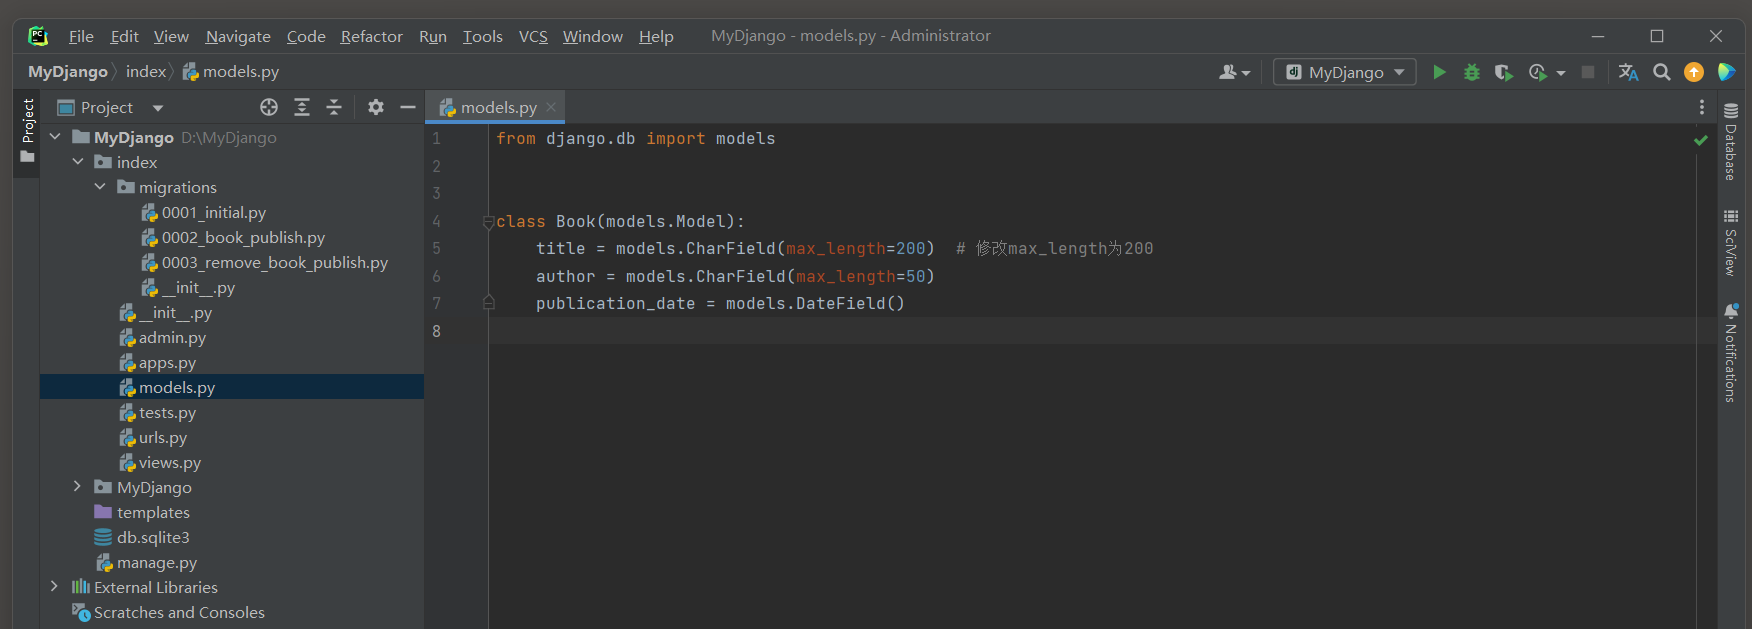This screenshot has width=1752, height=629.
Task: Open the Help menu
Action: click(x=656, y=36)
